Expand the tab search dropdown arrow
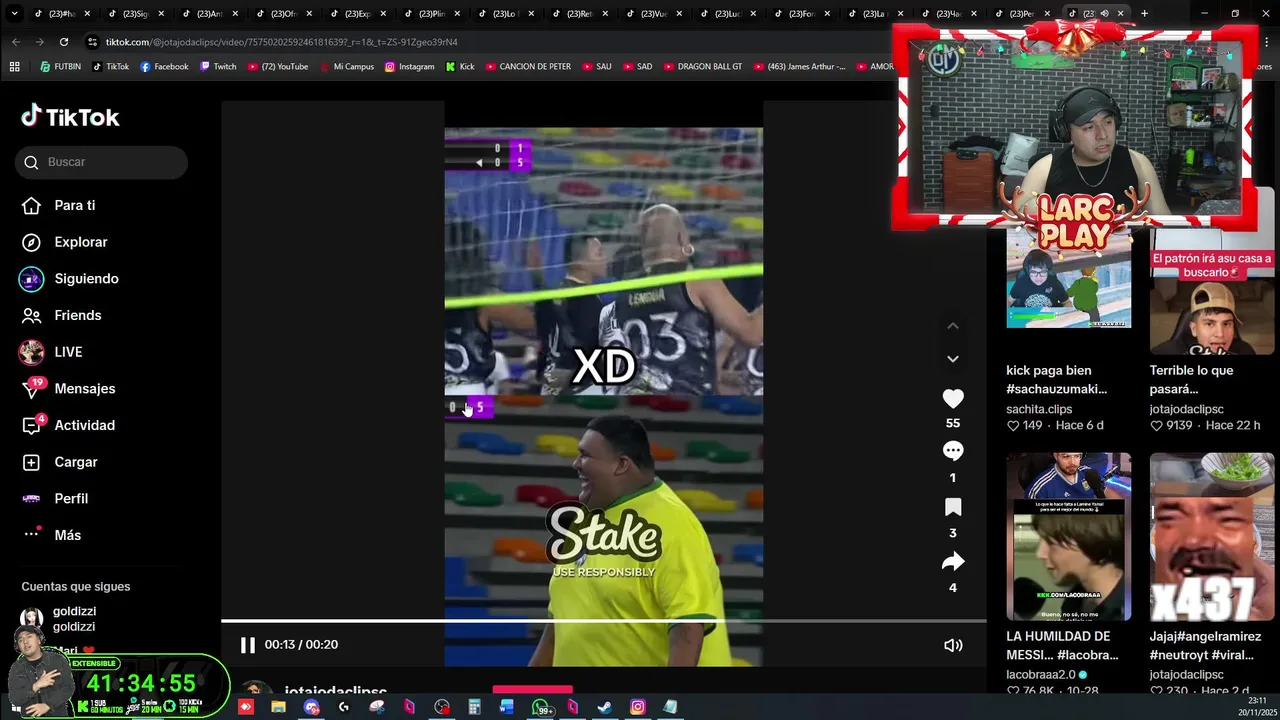This screenshot has height=720, width=1280. click(14, 13)
